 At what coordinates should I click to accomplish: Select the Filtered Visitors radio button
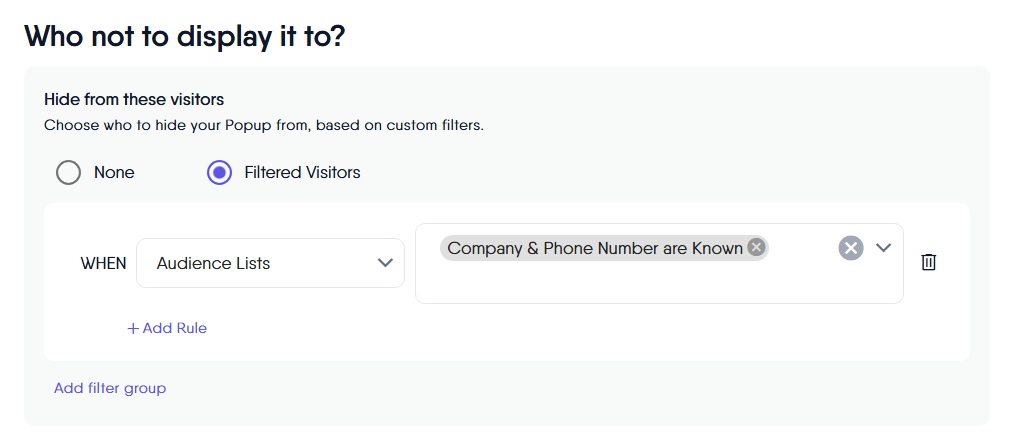(x=219, y=173)
